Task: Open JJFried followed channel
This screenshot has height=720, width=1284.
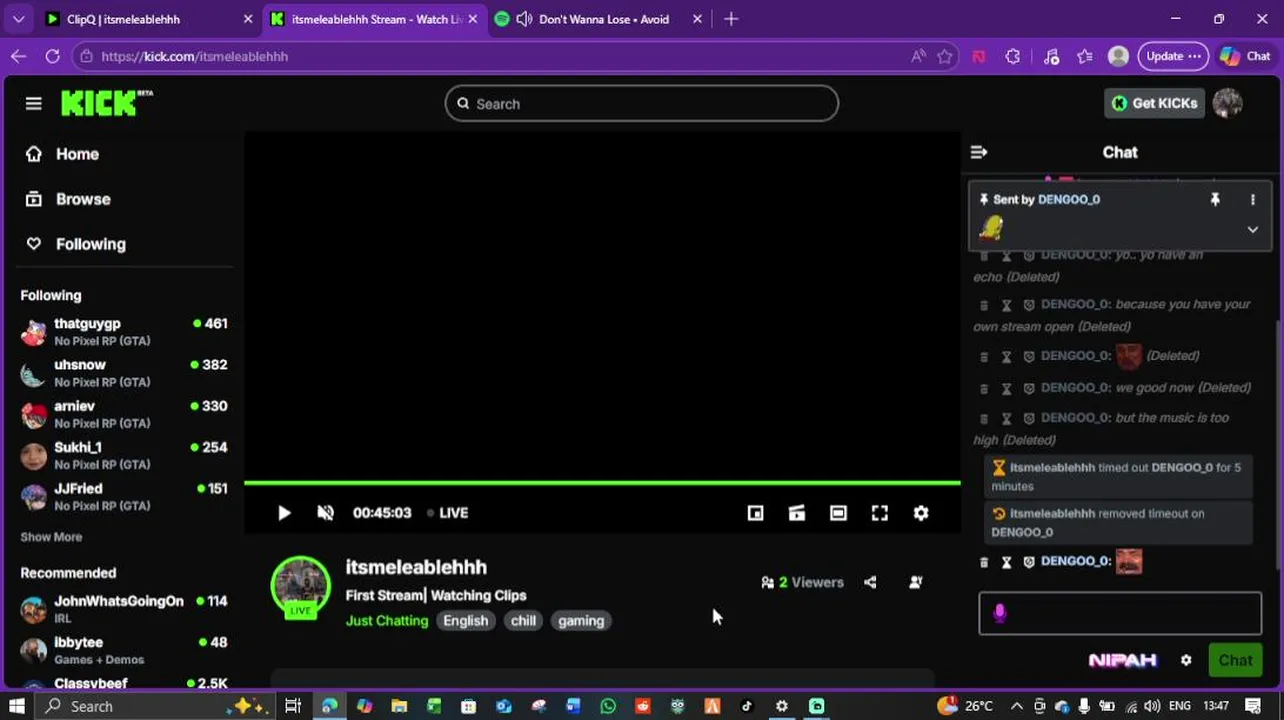Action: click(x=124, y=496)
